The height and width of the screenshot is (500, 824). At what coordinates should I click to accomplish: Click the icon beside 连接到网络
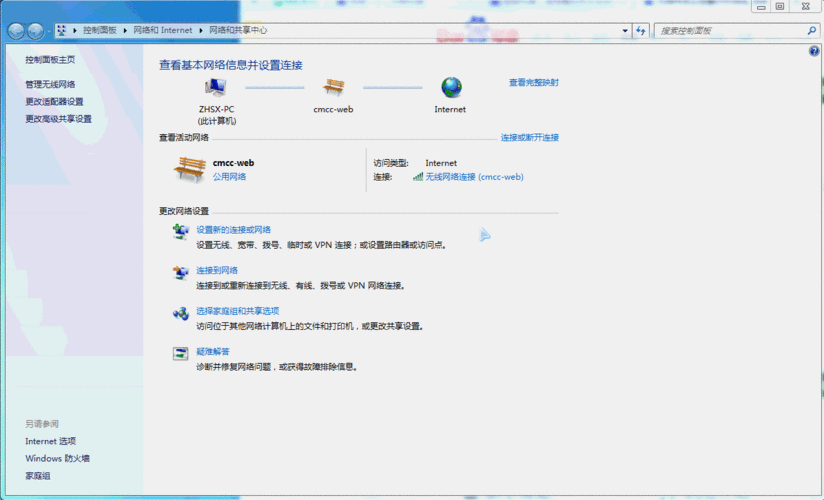(181, 272)
